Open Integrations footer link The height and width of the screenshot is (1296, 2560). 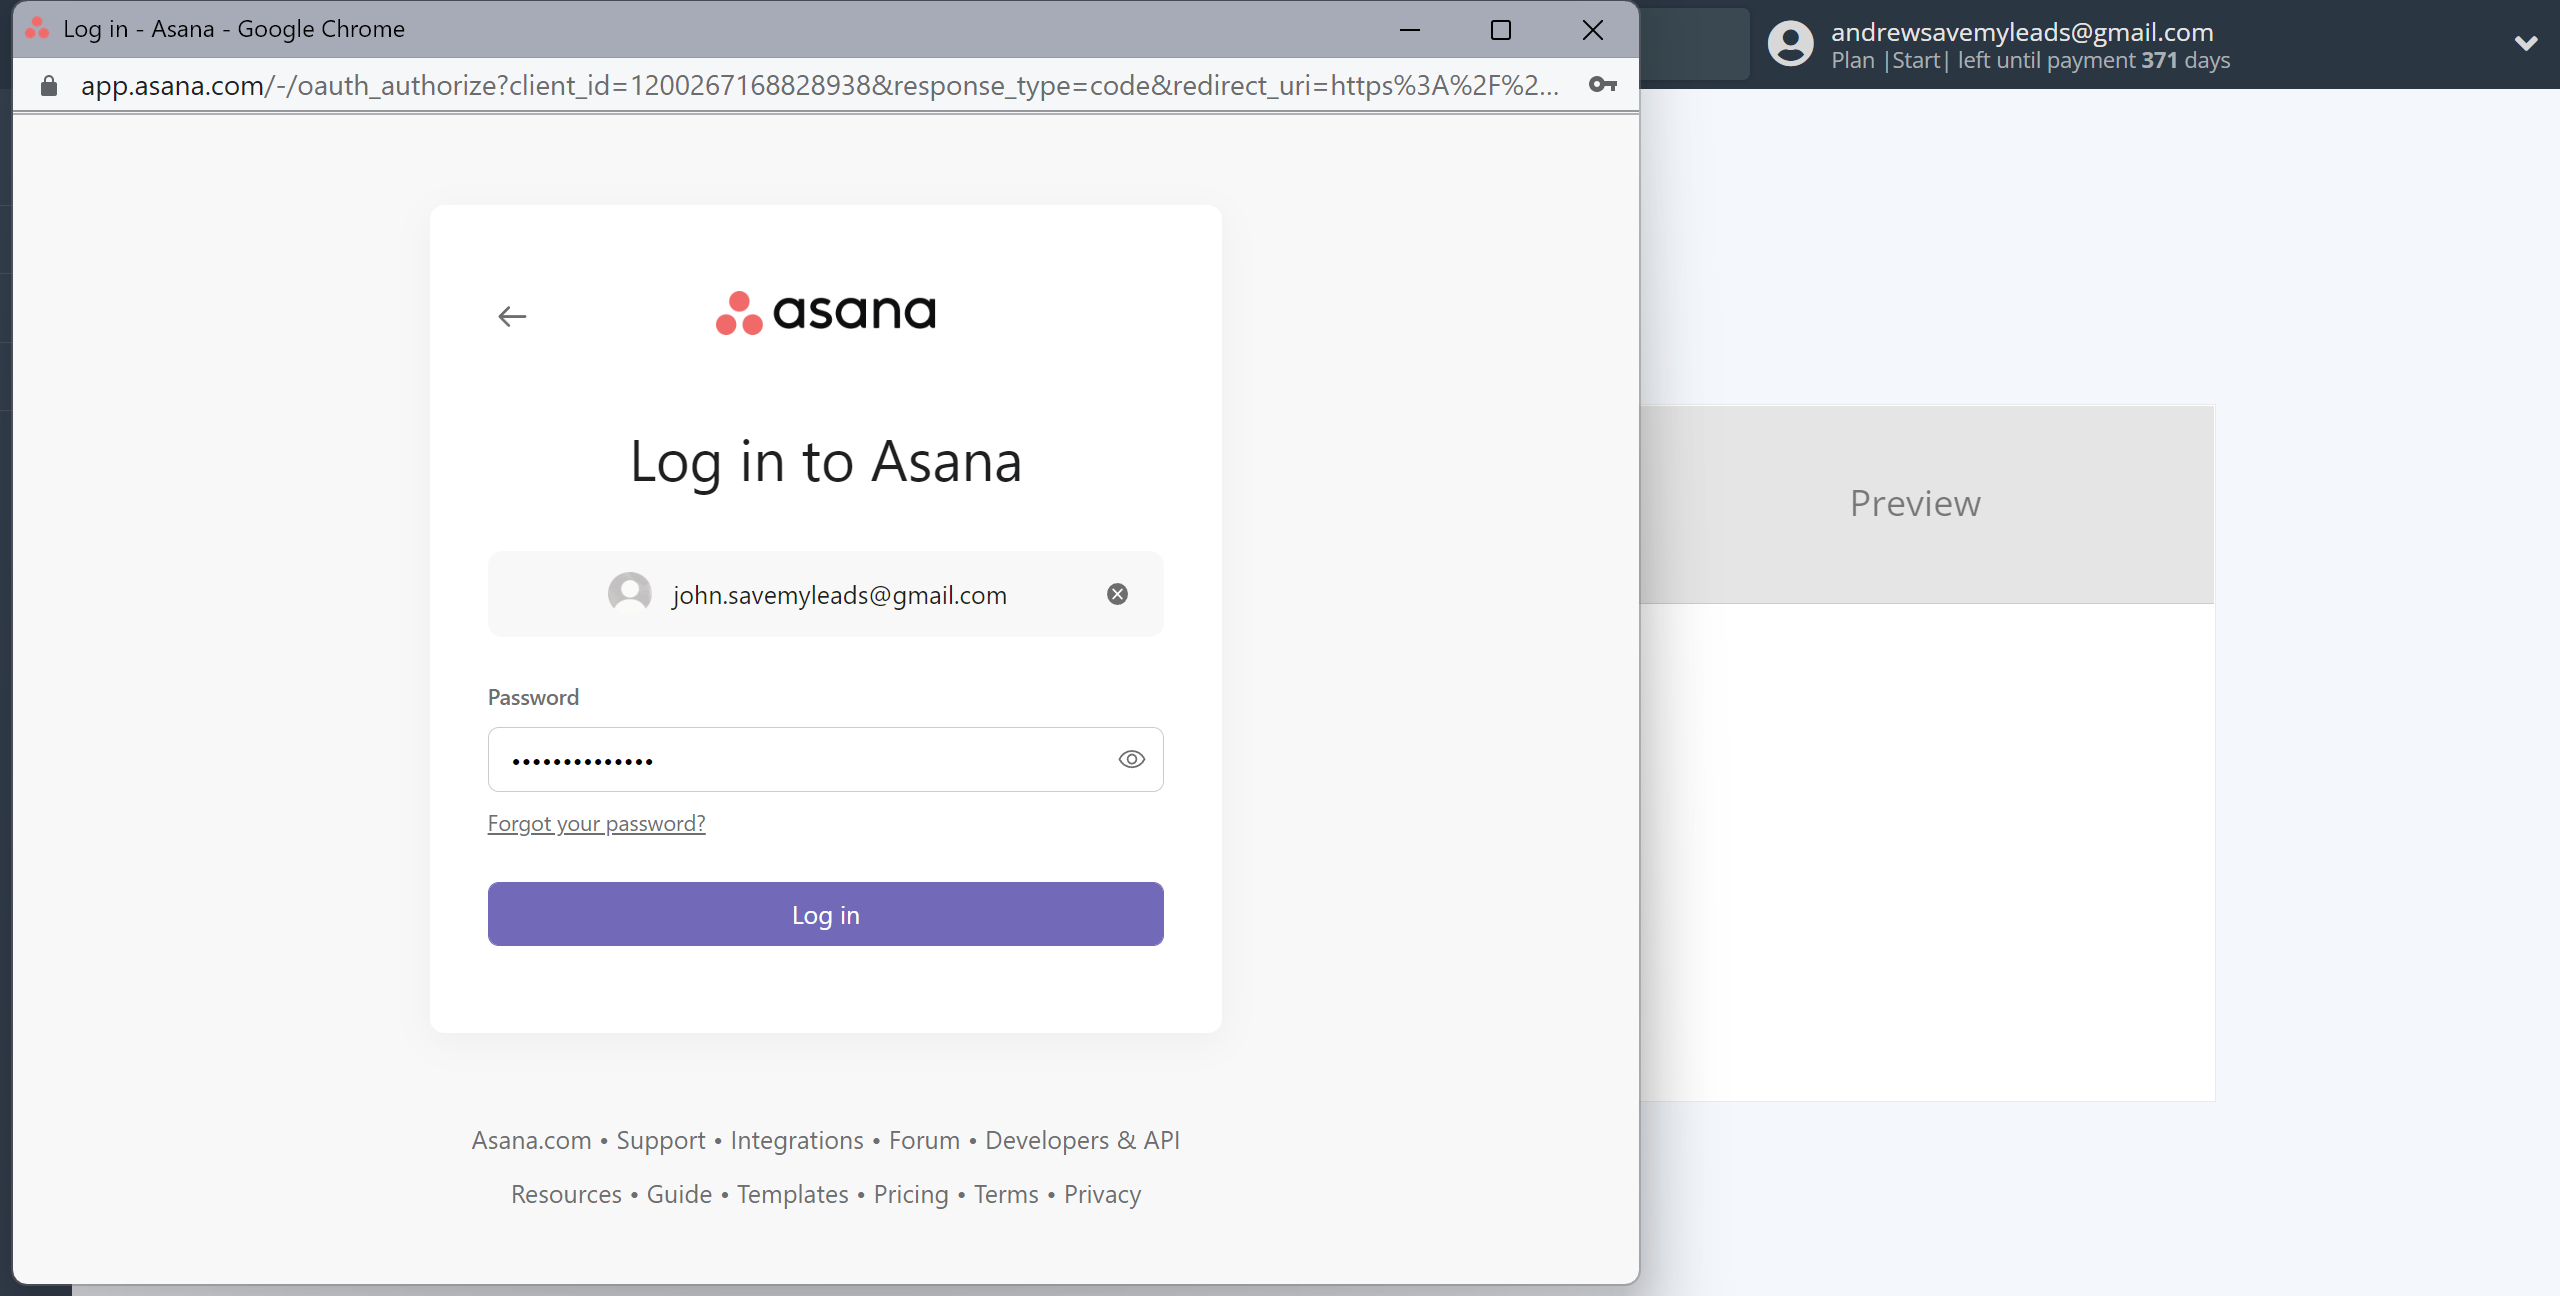coord(797,1141)
